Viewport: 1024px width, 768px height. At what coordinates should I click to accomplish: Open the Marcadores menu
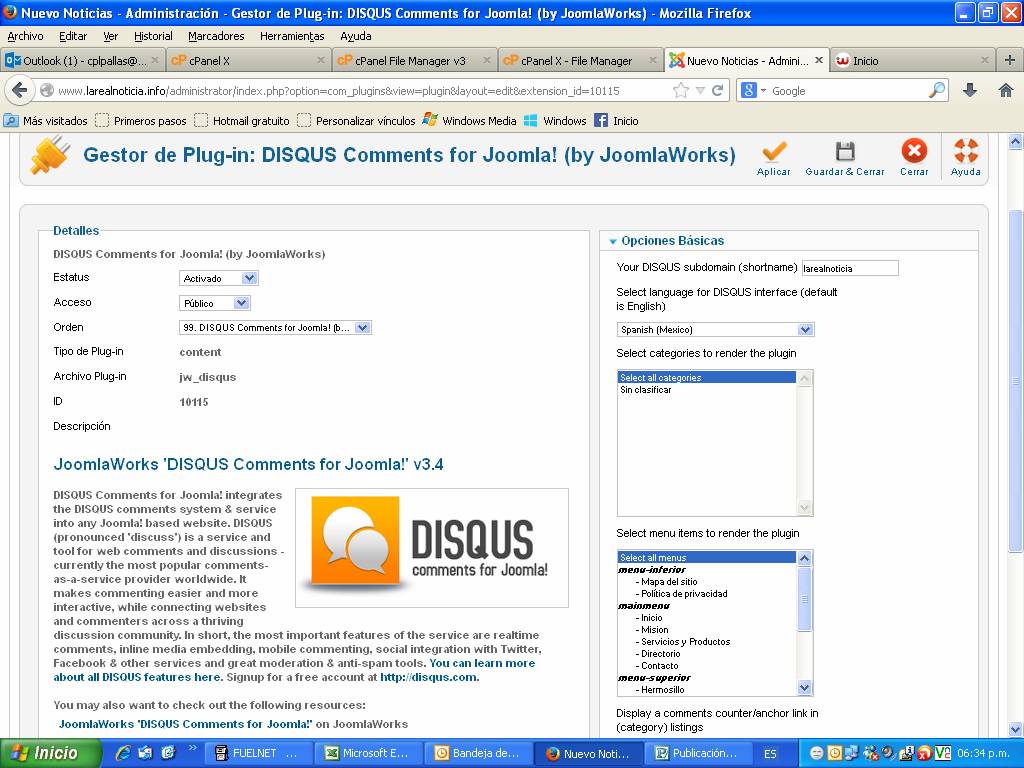tap(216, 37)
